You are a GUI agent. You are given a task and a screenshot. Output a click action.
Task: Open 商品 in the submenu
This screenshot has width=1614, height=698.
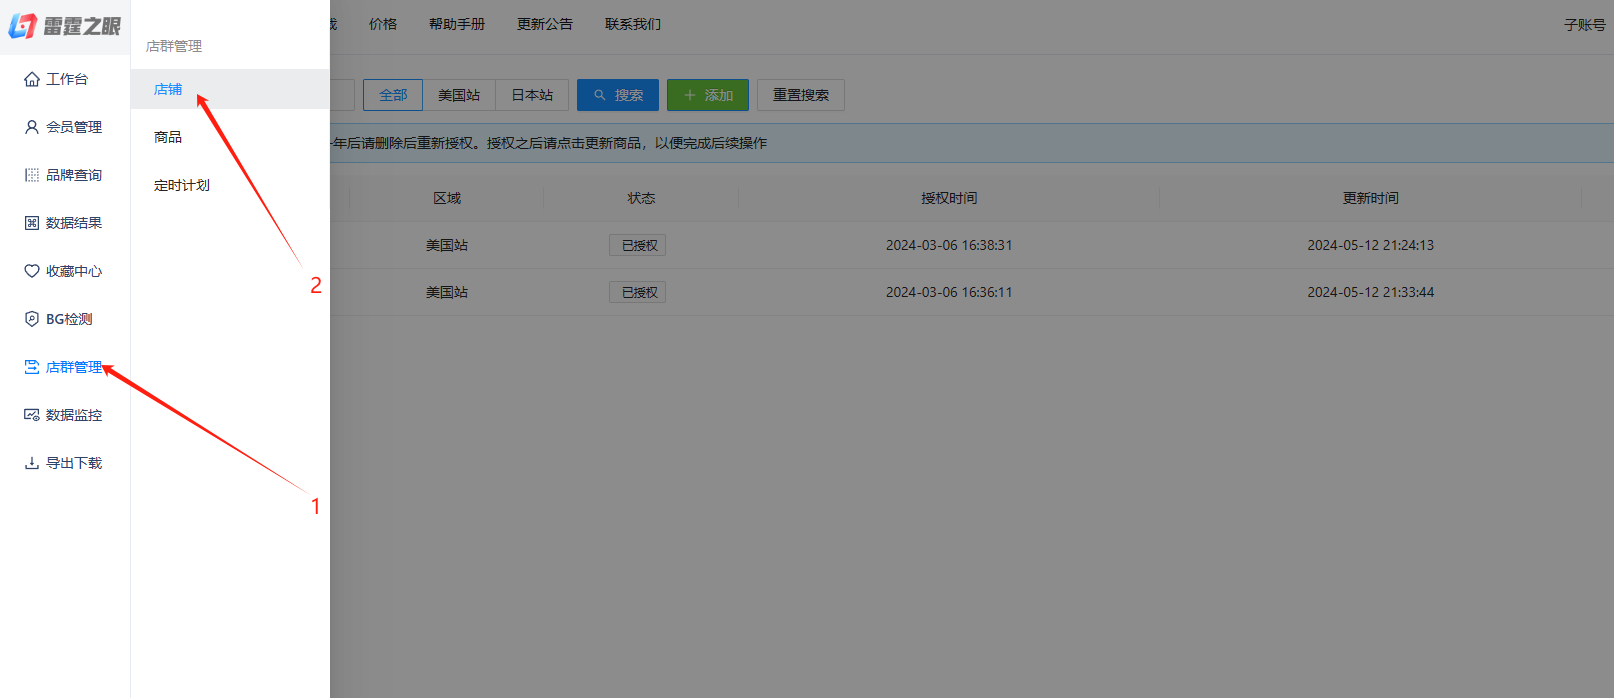(168, 137)
